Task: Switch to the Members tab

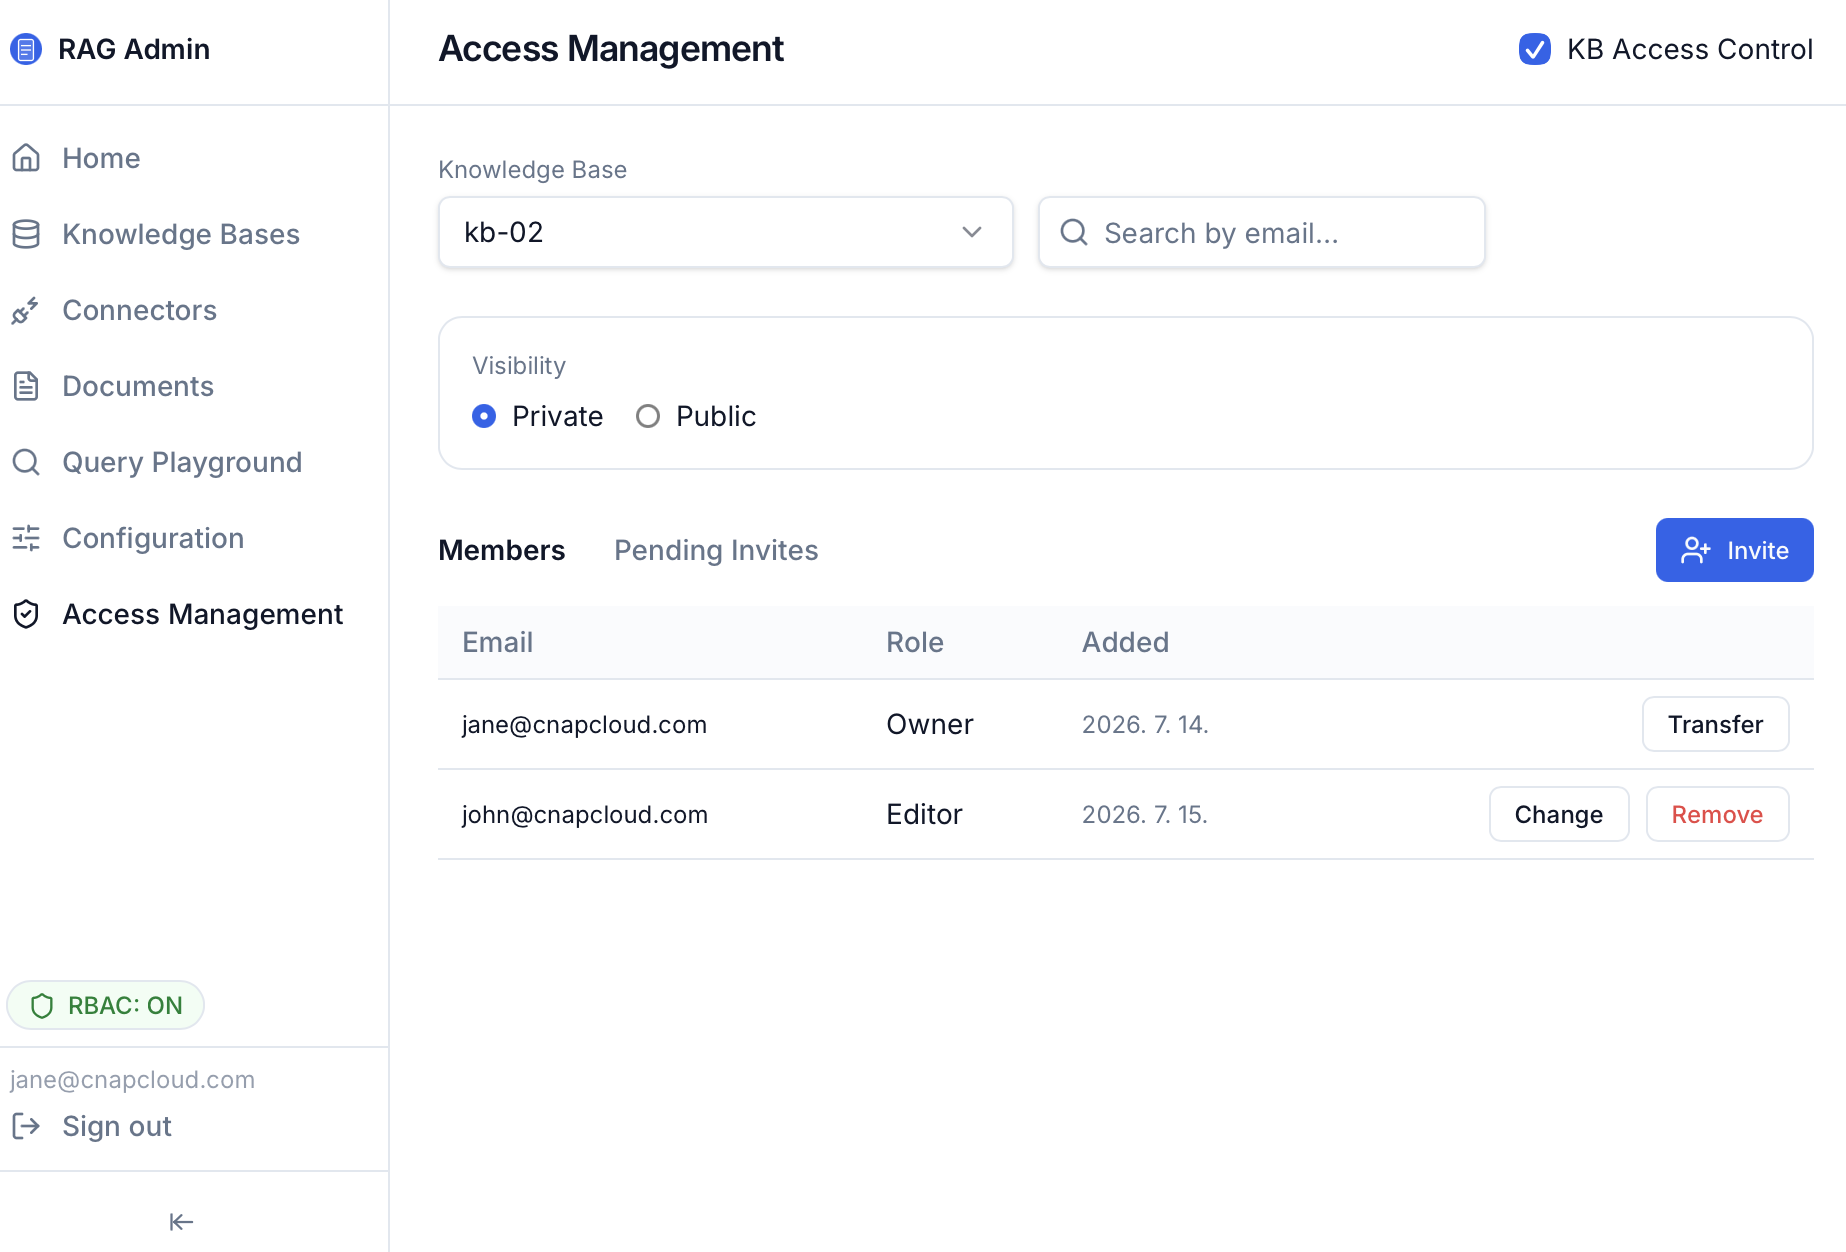Action: point(502,550)
